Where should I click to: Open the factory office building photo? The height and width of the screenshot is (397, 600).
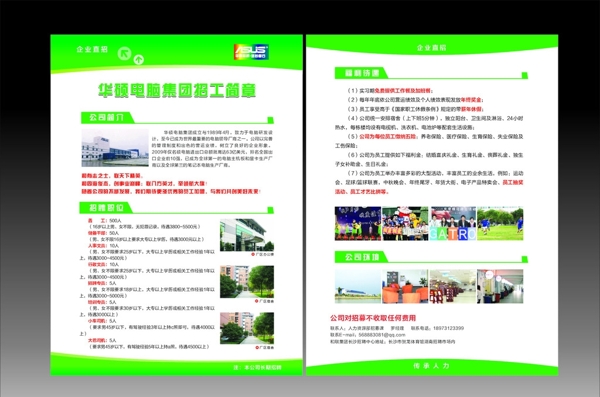247,235
